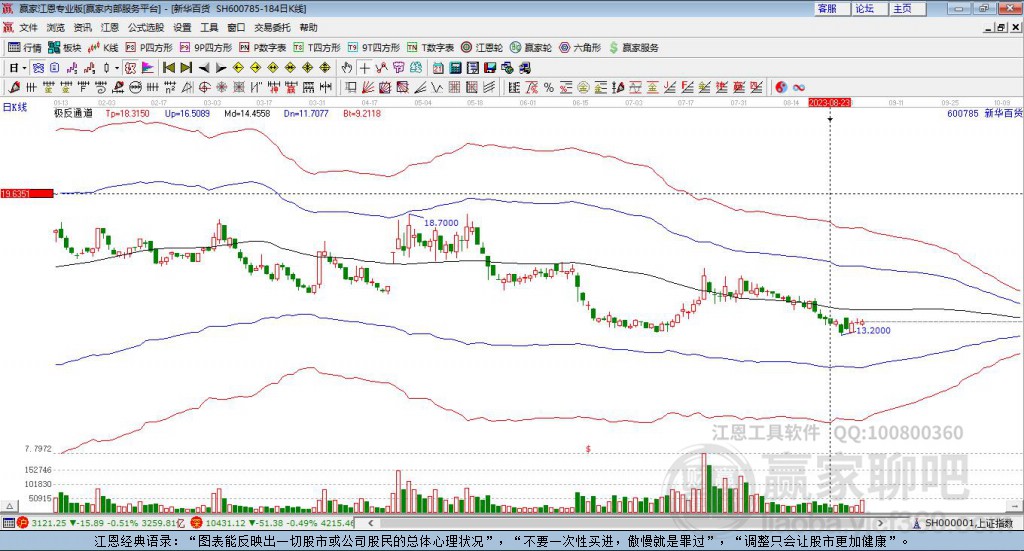The image size is (1024, 551).
Task: Select the oval ellipse drawing tool
Action: click(x=136, y=87)
